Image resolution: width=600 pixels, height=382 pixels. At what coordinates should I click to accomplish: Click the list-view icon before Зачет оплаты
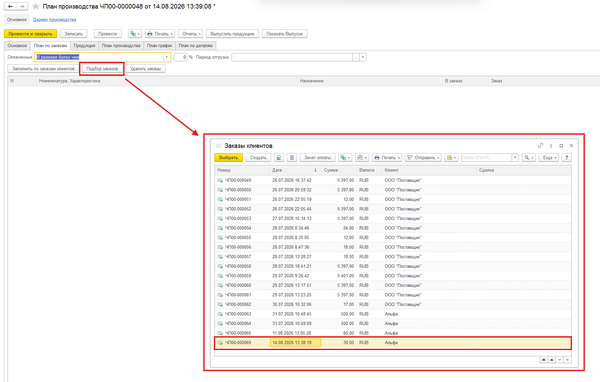pyautogui.click(x=292, y=157)
